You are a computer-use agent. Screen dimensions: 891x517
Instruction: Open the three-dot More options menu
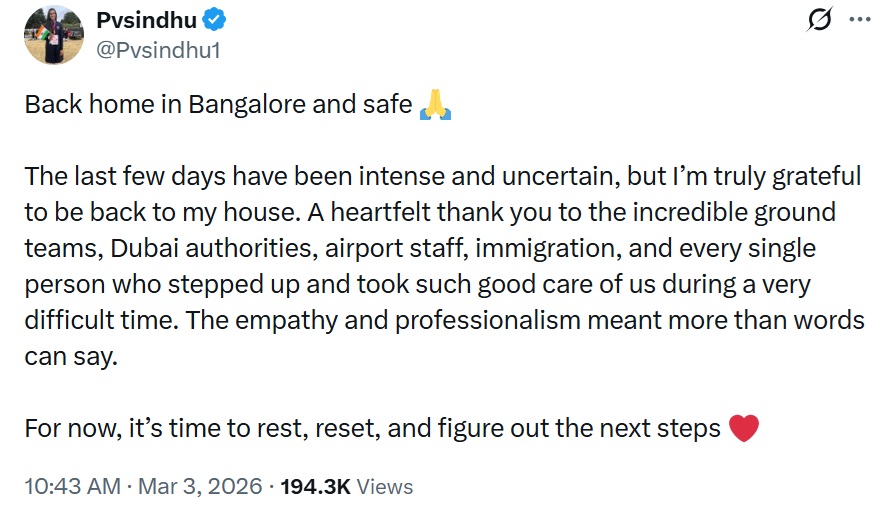pyautogui.click(x=859, y=20)
